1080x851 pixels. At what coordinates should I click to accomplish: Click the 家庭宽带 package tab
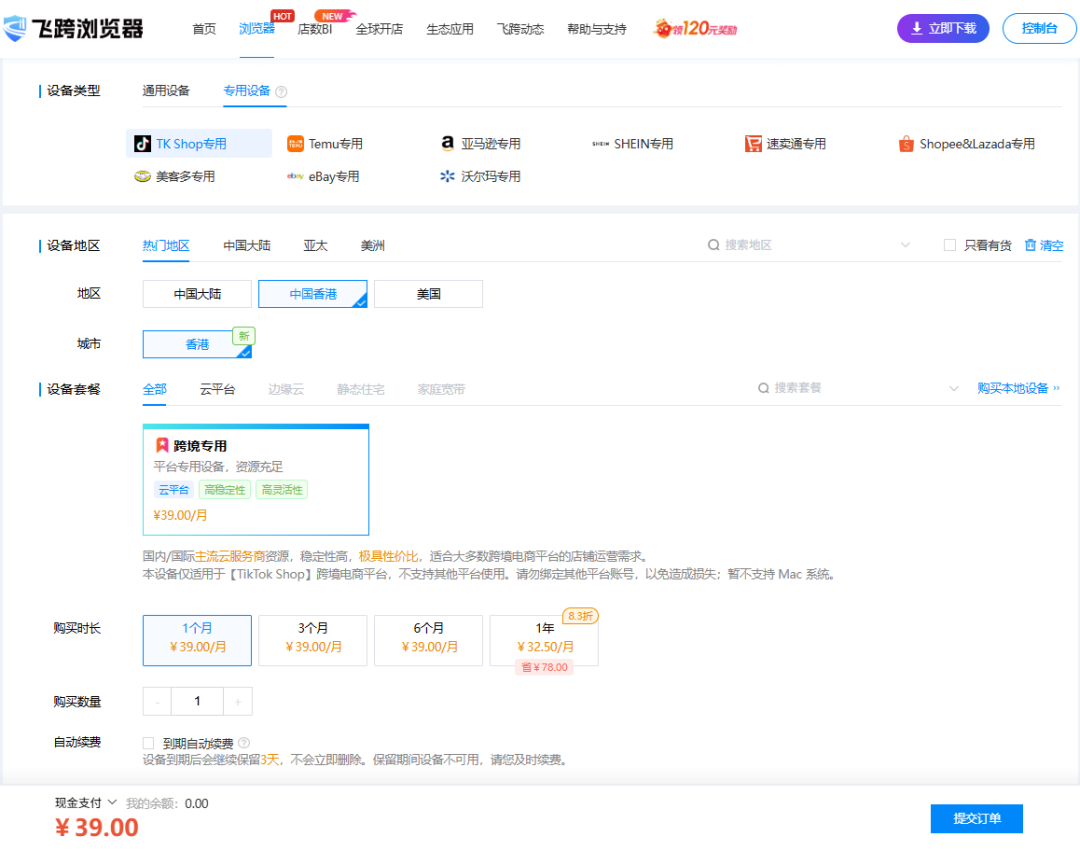click(441, 389)
